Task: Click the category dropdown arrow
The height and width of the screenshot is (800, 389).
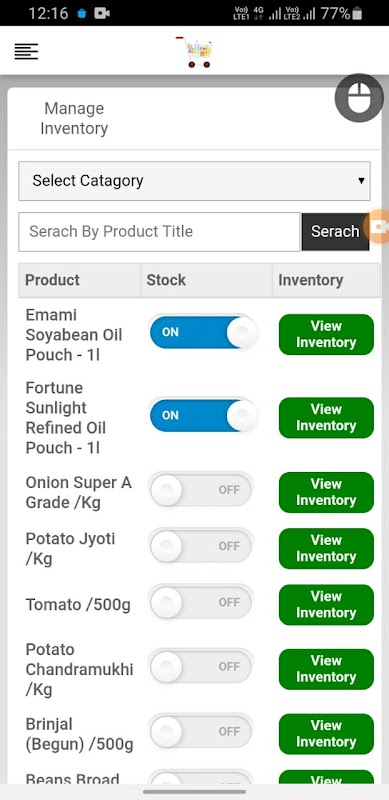Action: pyautogui.click(x=361, y=181)
